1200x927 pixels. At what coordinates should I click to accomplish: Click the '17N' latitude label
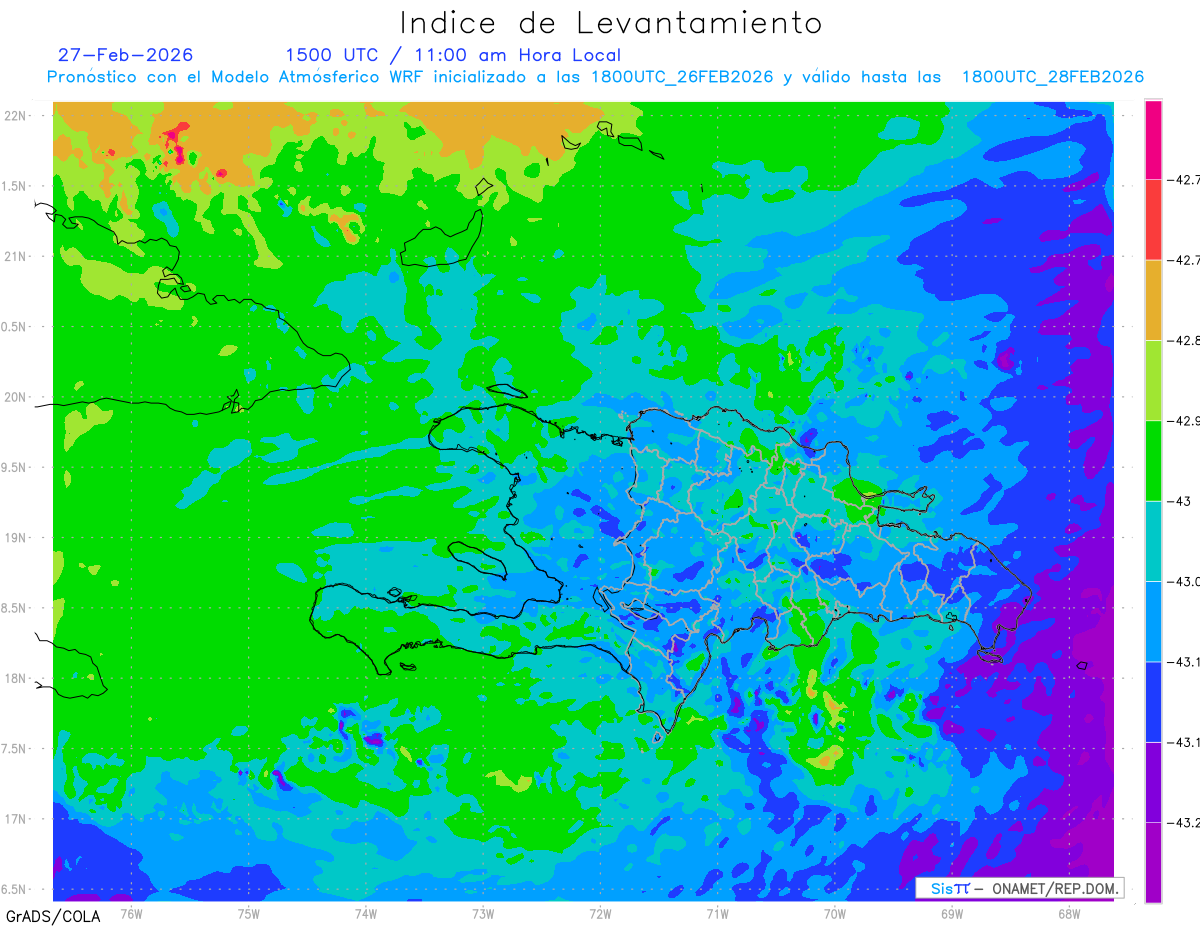[16, 819]
